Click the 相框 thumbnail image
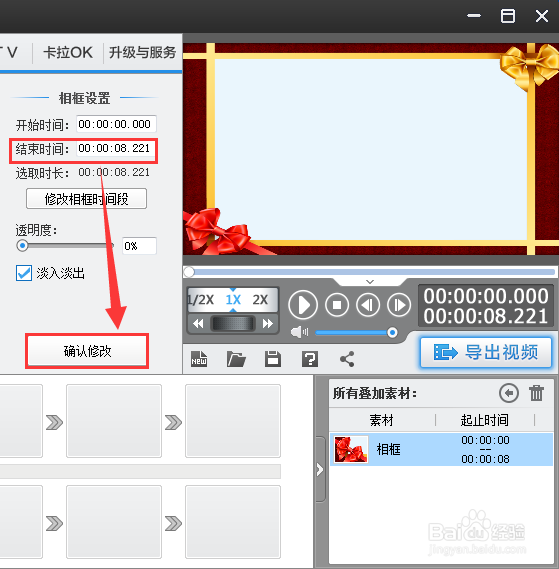559x569 pixels. click(351, 449)
